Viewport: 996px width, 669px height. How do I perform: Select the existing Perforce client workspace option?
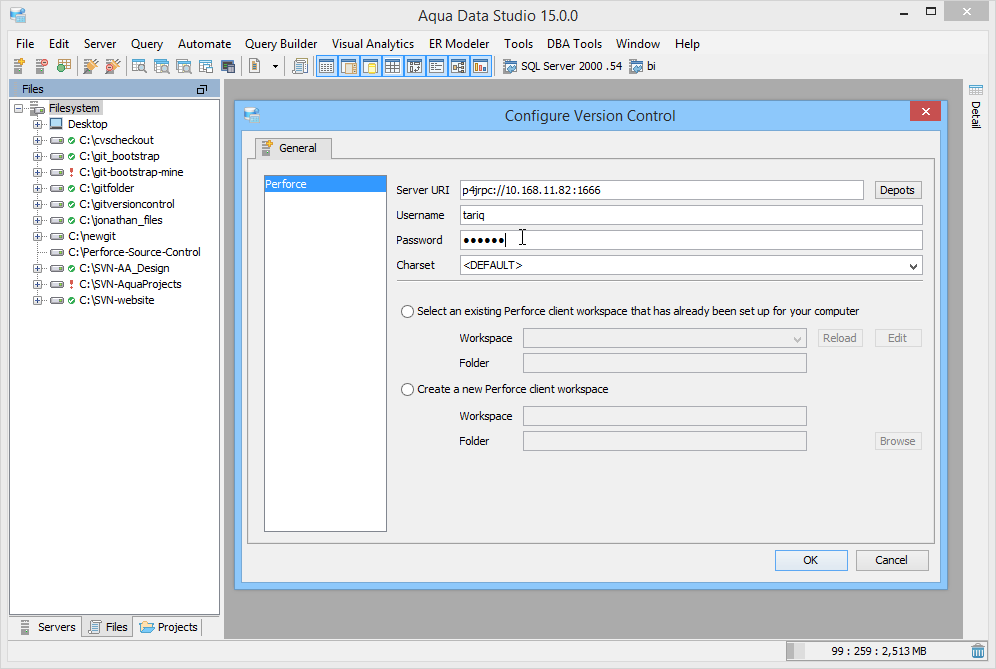point(407,311)
